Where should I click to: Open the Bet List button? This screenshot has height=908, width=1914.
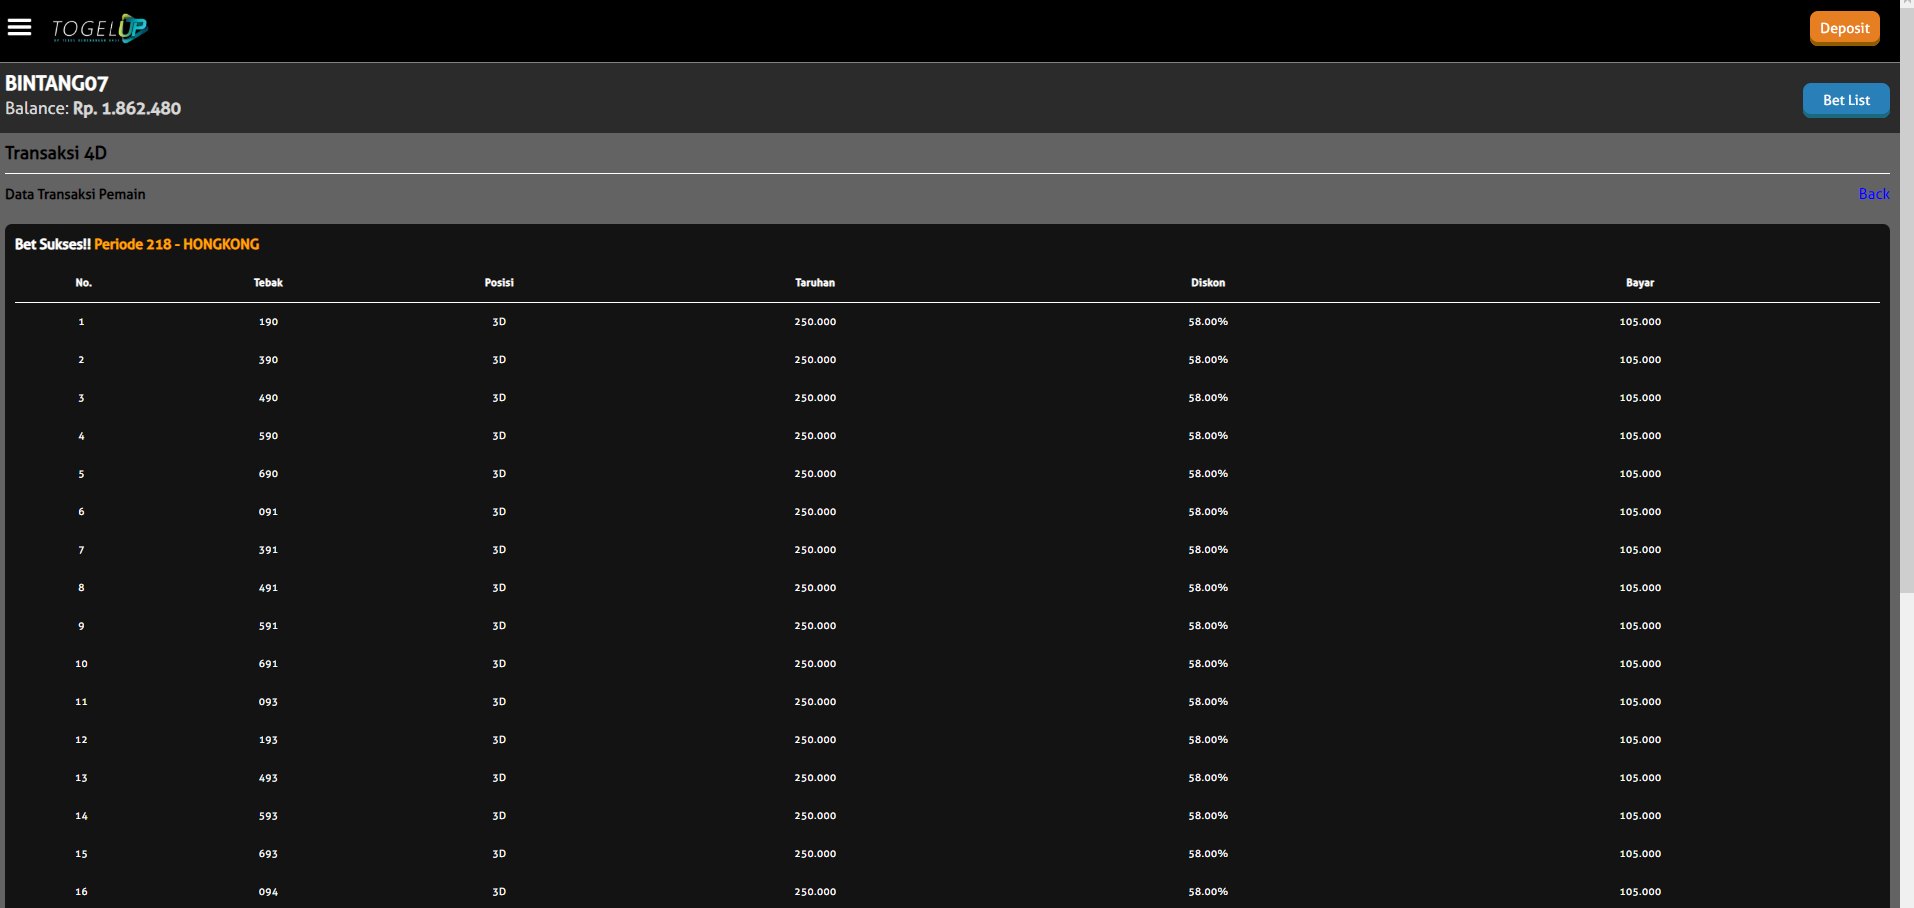(x=1846, y=100)
